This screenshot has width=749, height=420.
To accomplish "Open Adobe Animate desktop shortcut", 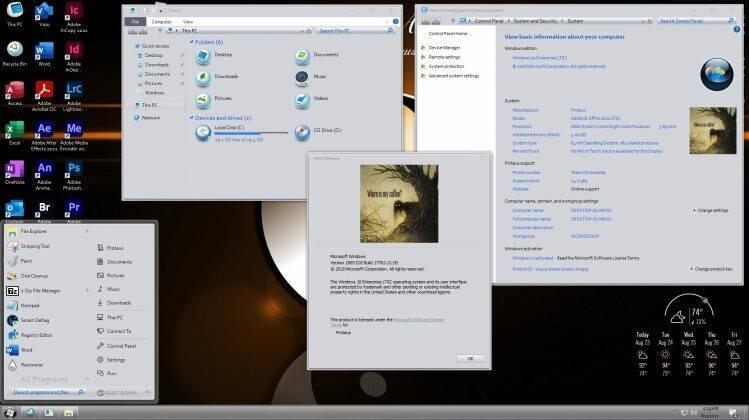I will tap(44, 175).
